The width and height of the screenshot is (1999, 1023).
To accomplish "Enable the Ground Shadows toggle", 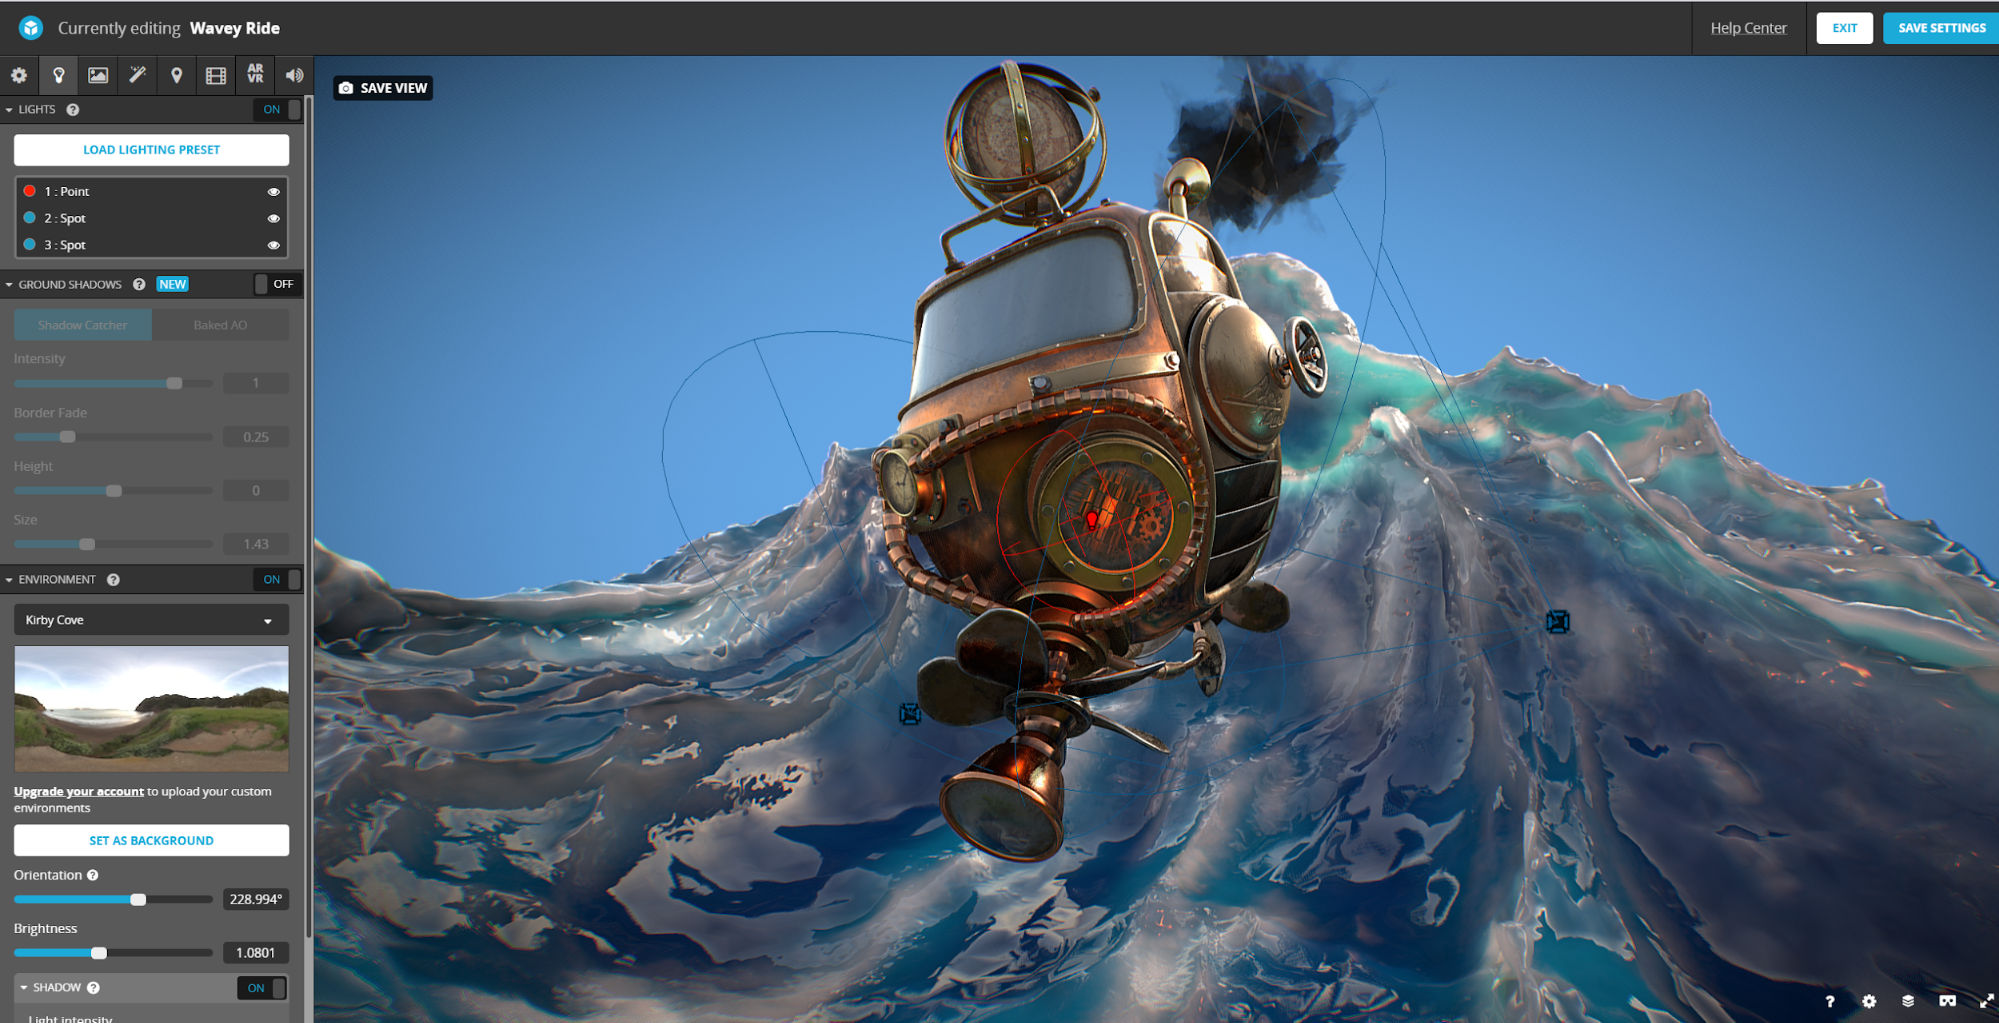I will click(275, 284).
